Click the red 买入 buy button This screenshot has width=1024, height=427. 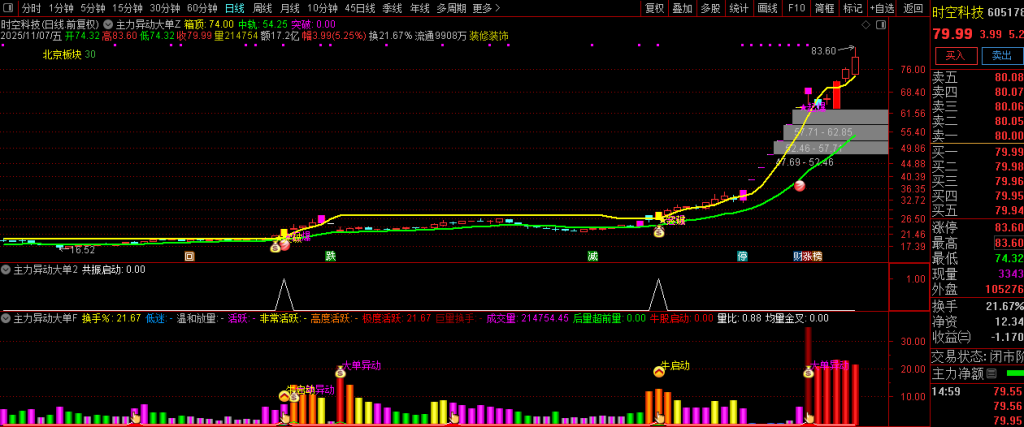point(954,56)
